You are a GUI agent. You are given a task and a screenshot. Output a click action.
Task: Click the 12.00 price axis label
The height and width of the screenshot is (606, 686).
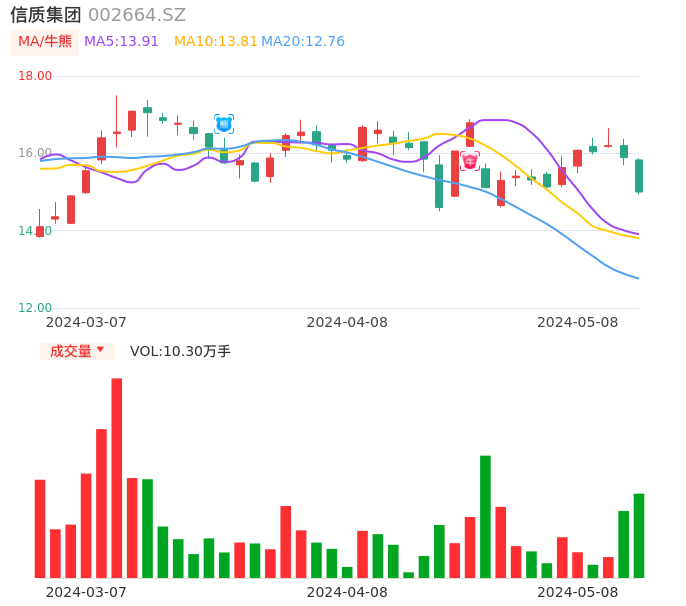click(x=36, y=308)
